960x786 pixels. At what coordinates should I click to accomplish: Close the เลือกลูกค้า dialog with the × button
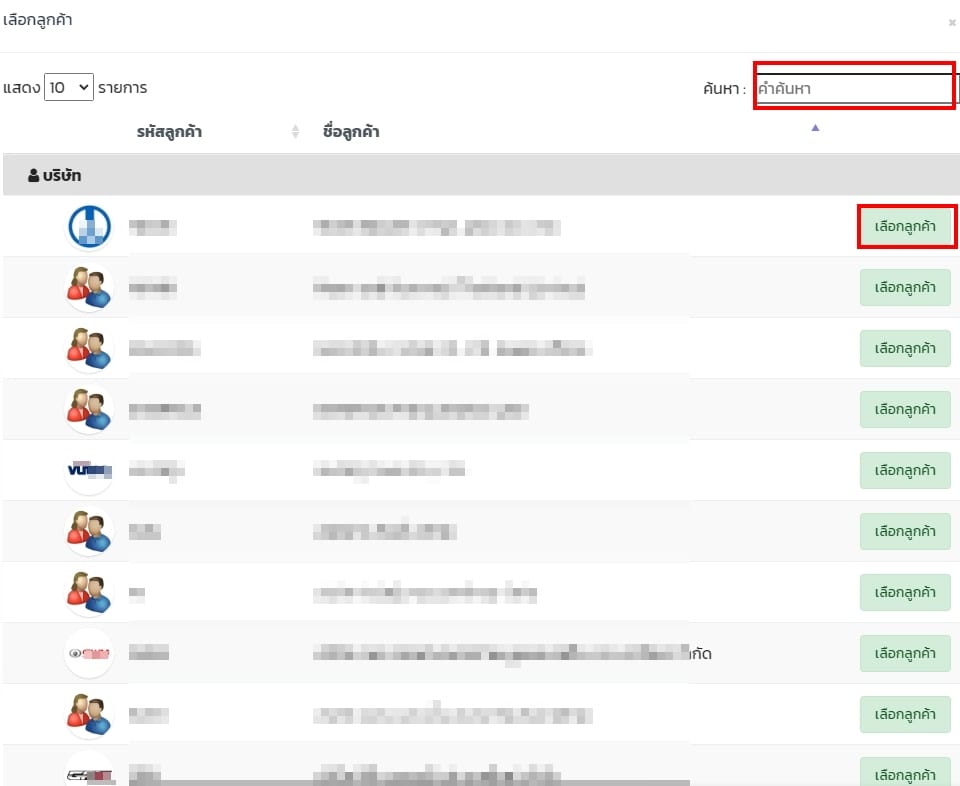pyautogui.click(x=952, y=23)
